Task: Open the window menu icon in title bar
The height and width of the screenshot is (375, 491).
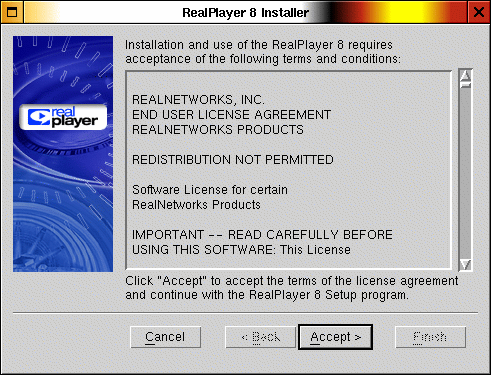Action: (12, 12)
